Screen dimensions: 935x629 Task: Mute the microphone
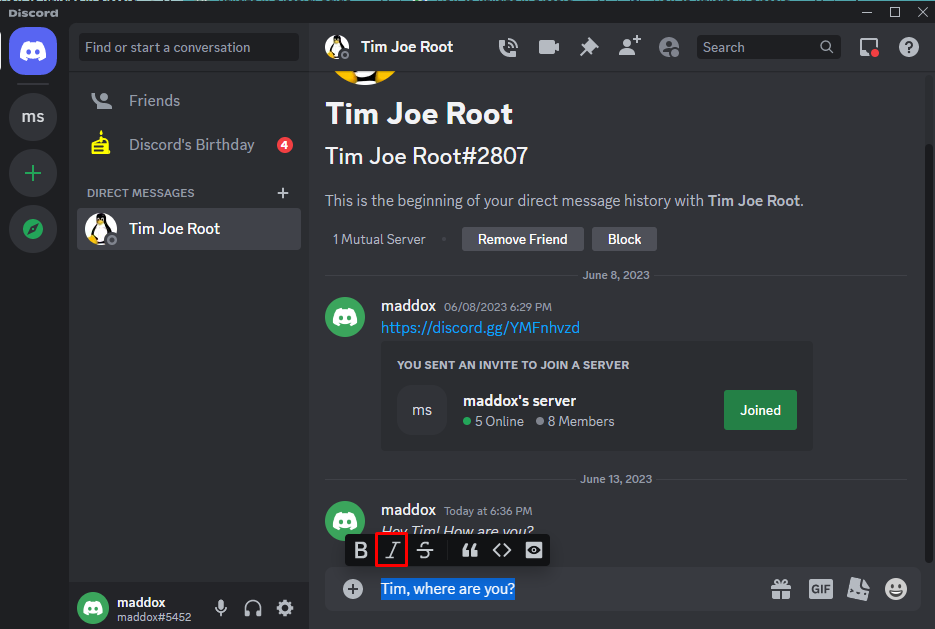pyautogui.click(x=221, y=608)
